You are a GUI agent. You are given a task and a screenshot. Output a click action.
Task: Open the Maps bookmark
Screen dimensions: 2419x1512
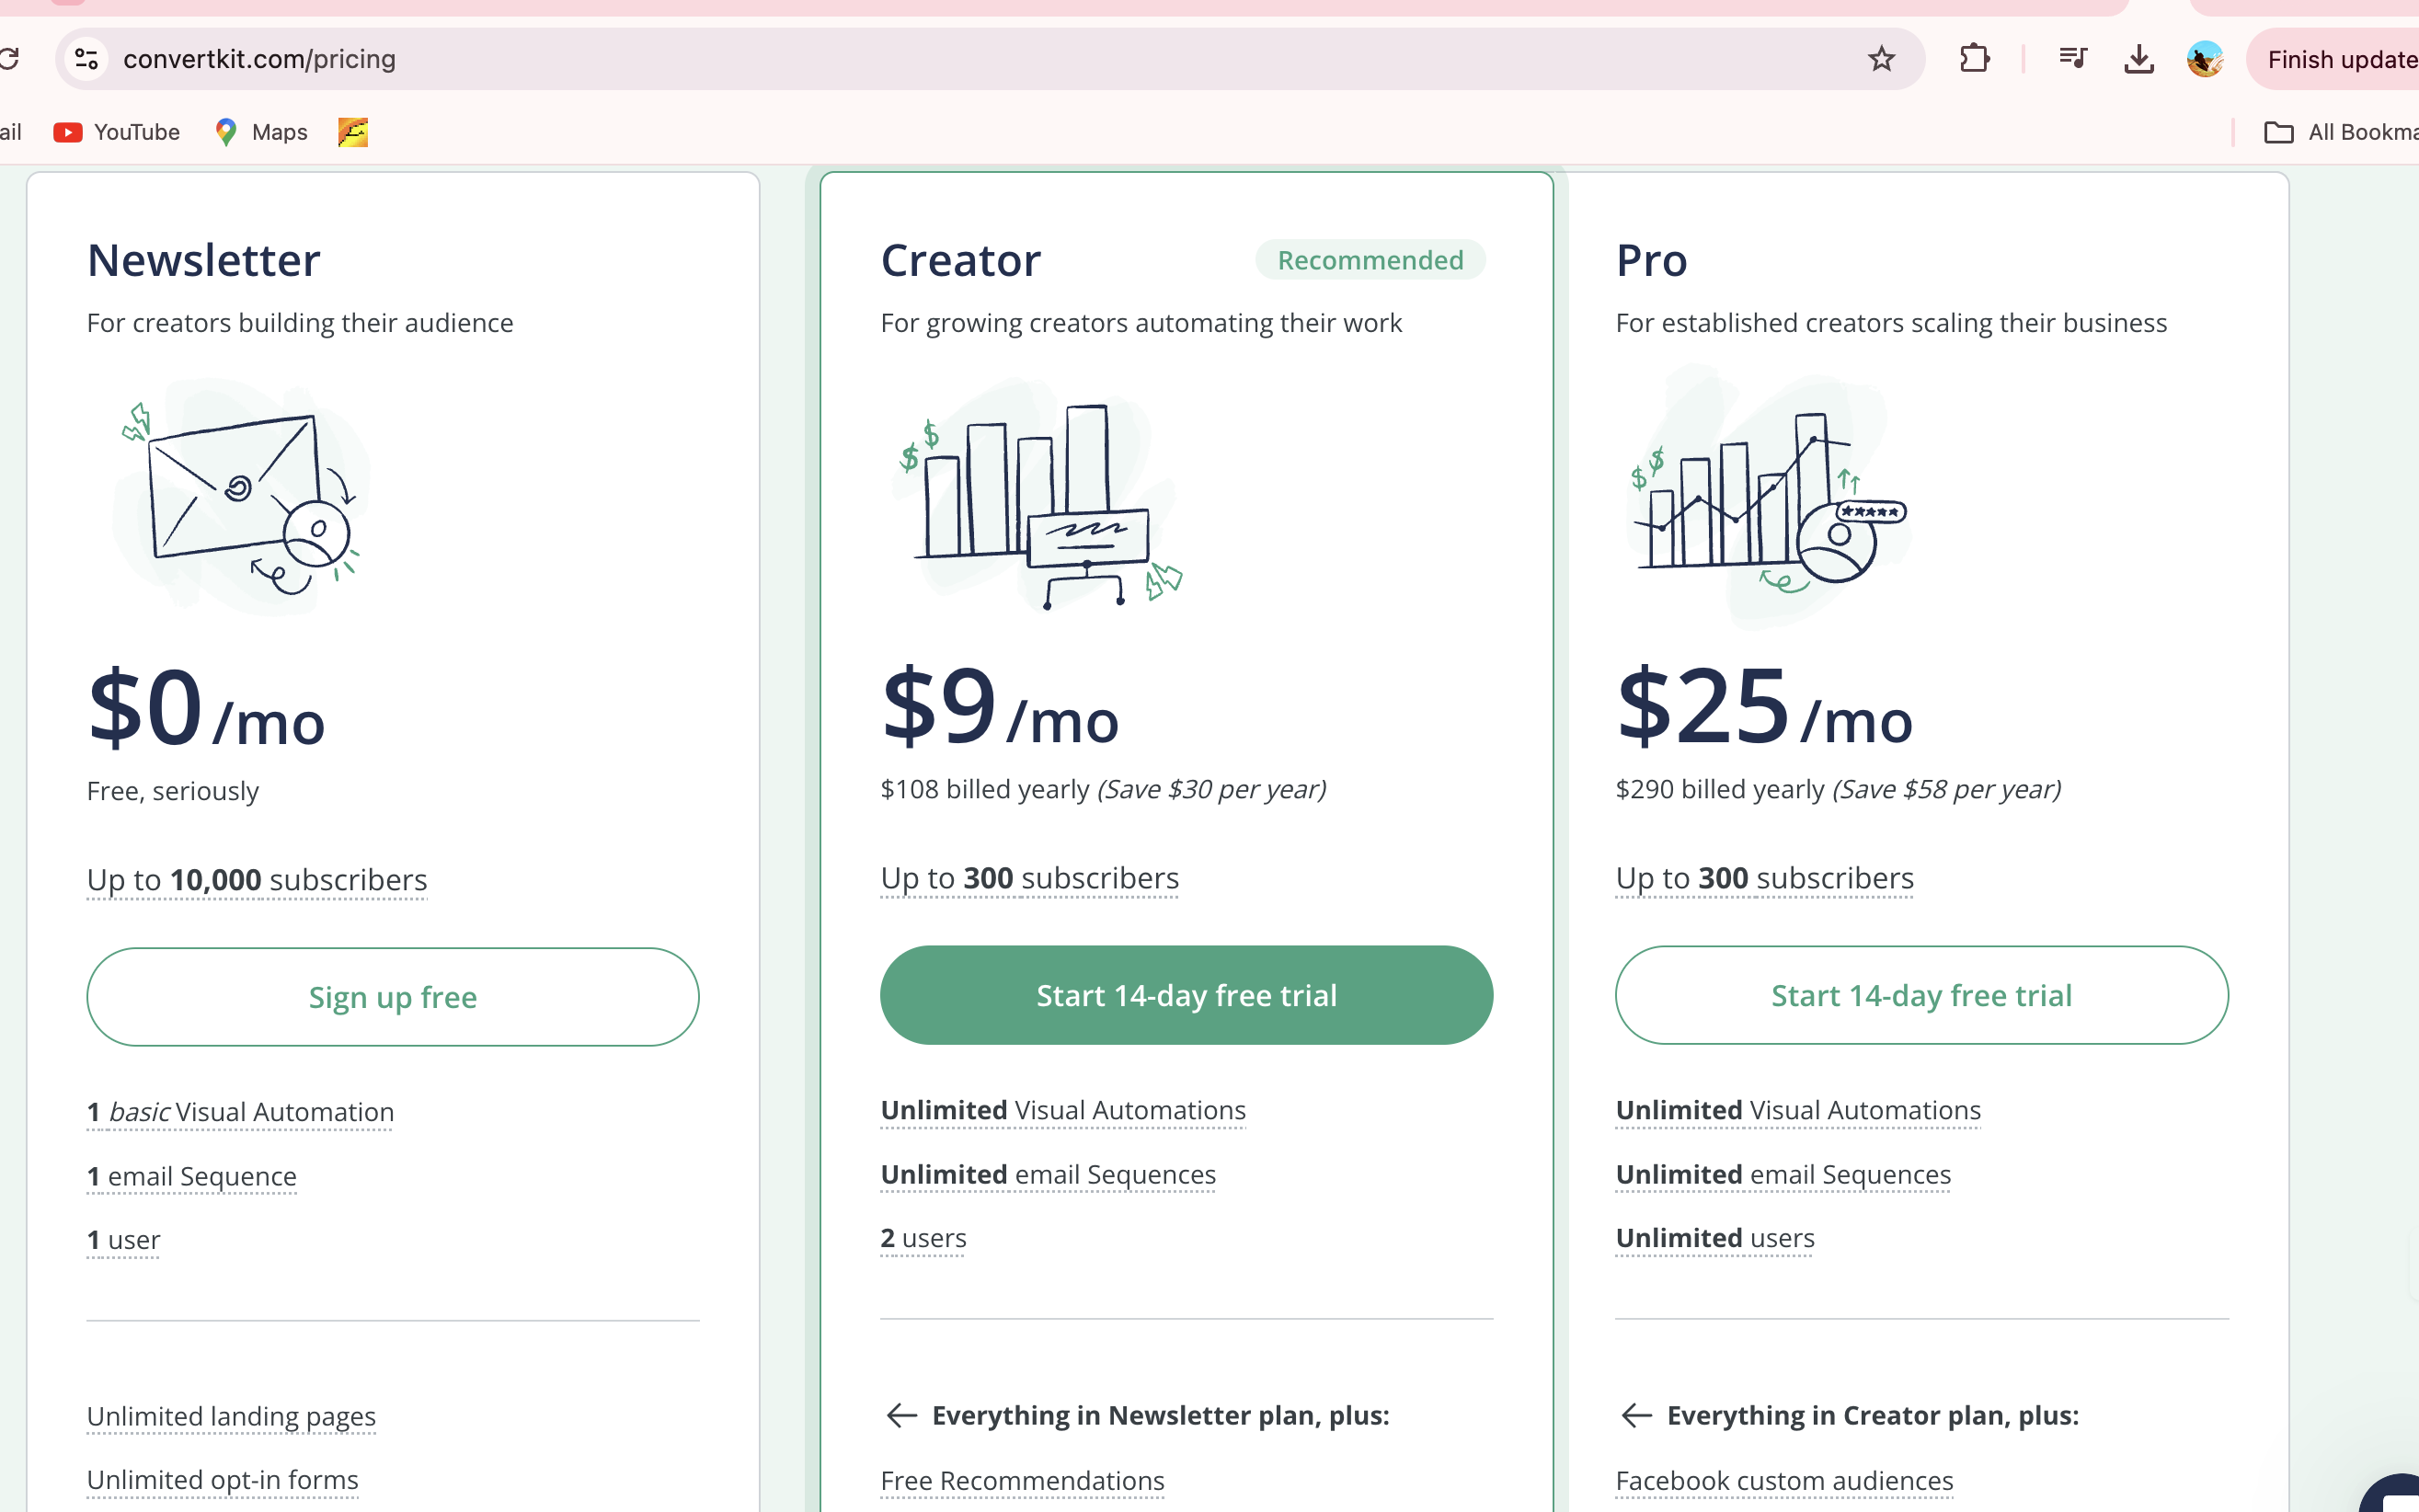point(261,132)
